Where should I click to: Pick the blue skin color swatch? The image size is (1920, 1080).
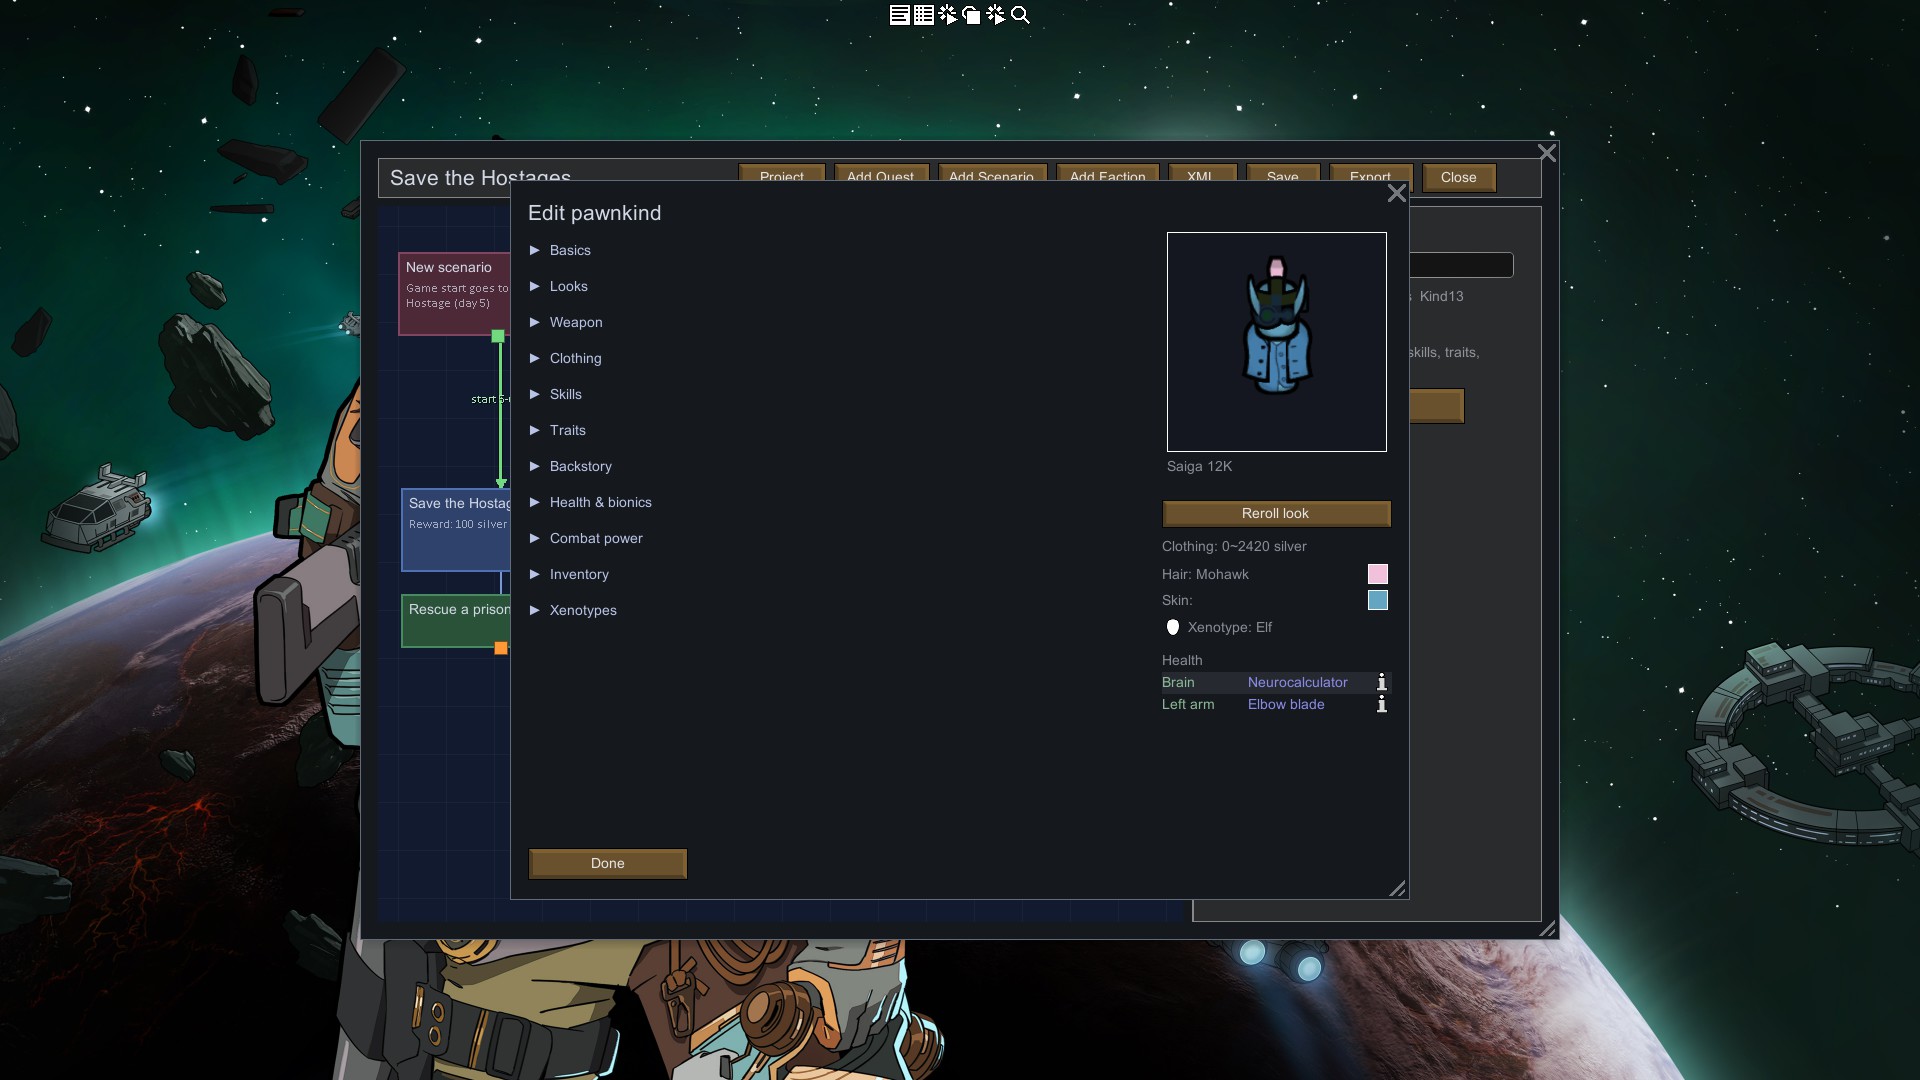tap(1377, 600)
